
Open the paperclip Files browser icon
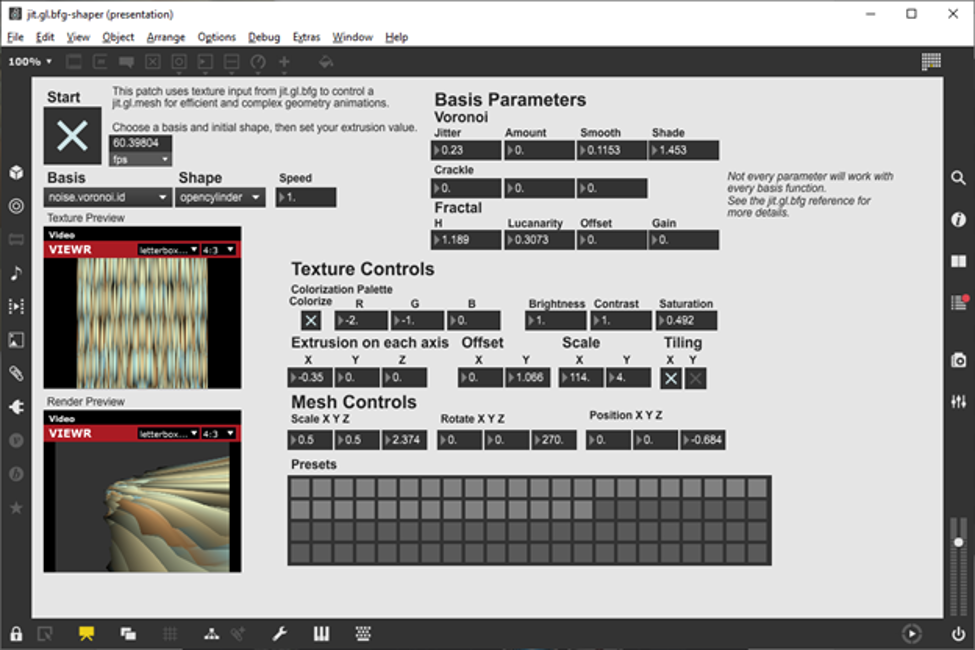(x=16, y=373)
